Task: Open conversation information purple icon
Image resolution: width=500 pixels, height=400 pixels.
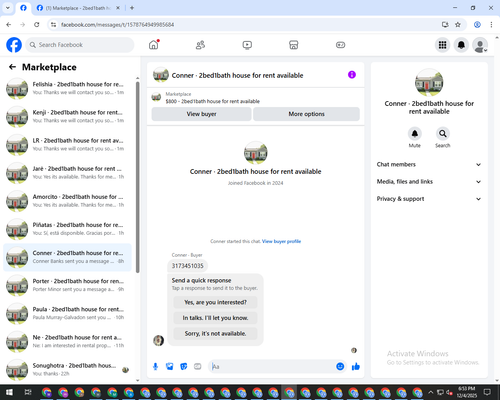Action: tap(352, 75)
